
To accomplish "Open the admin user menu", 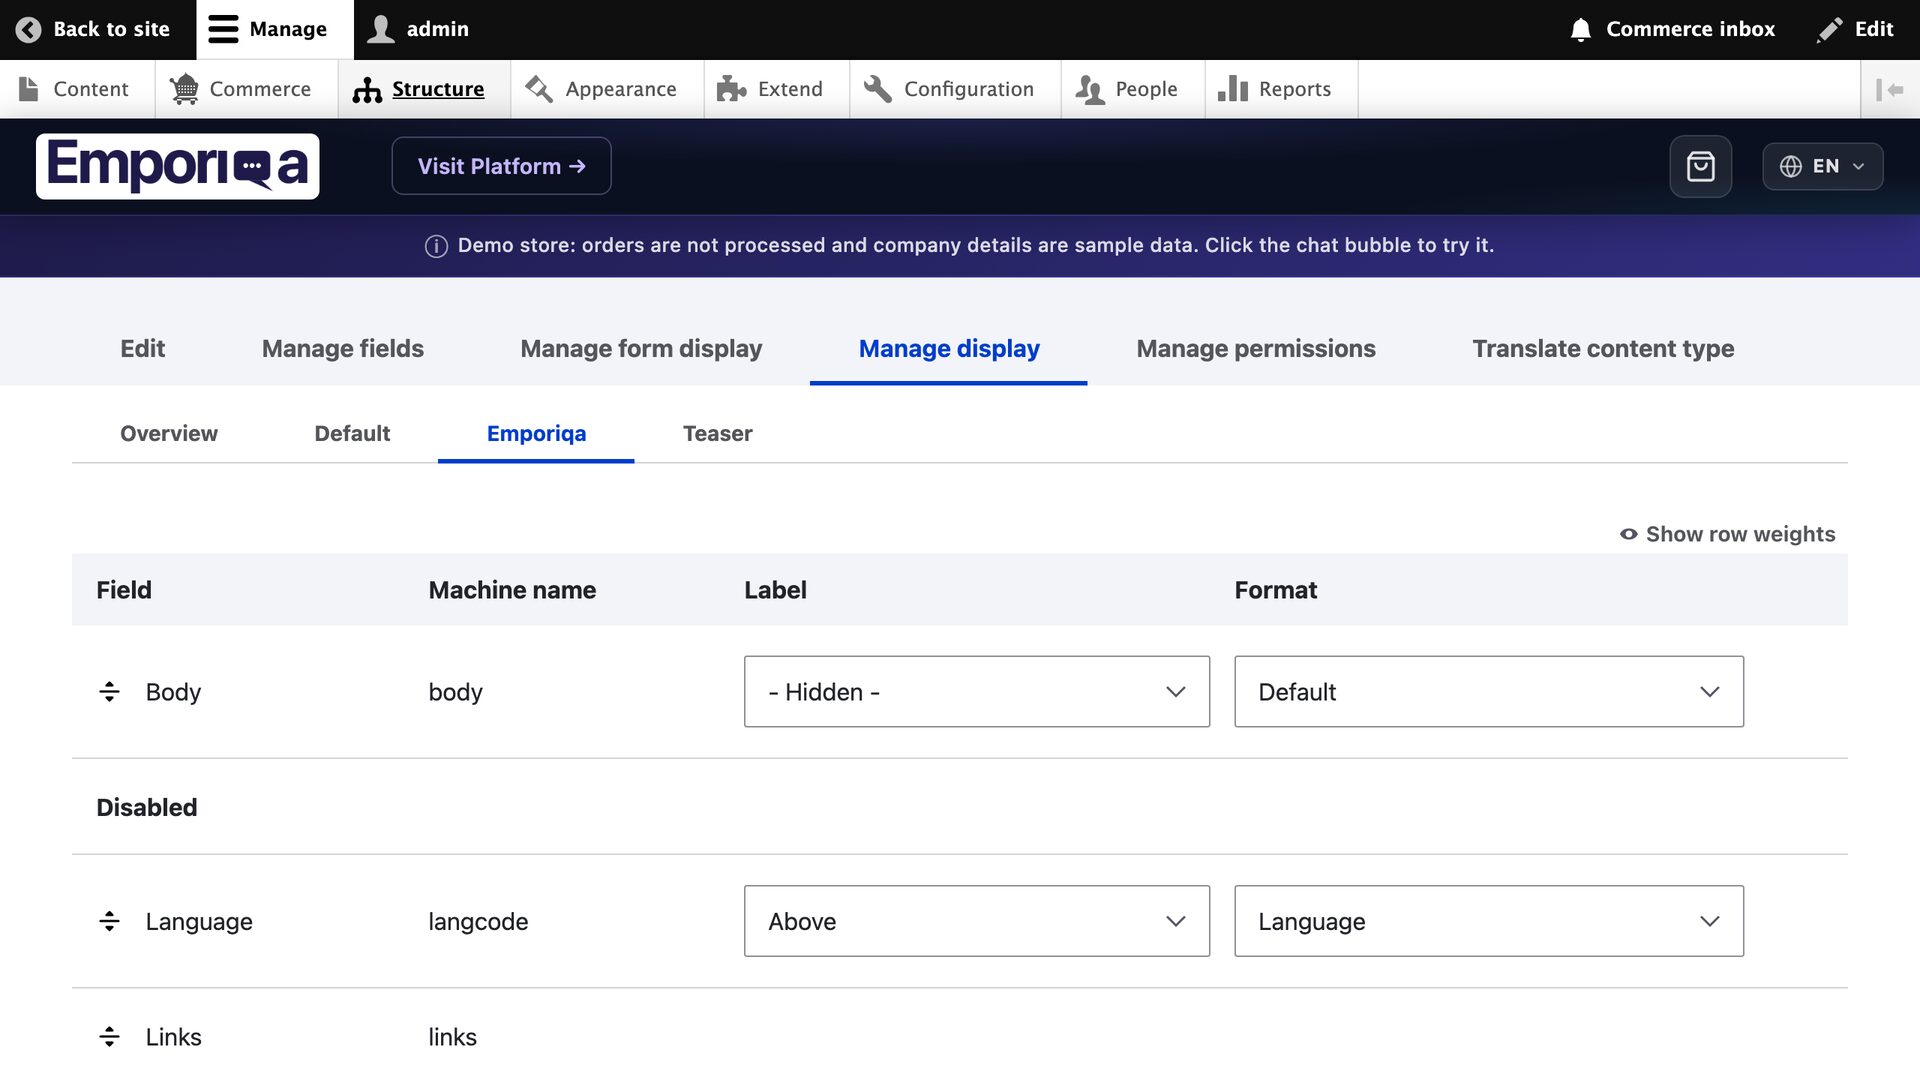I will pos(418,29).
